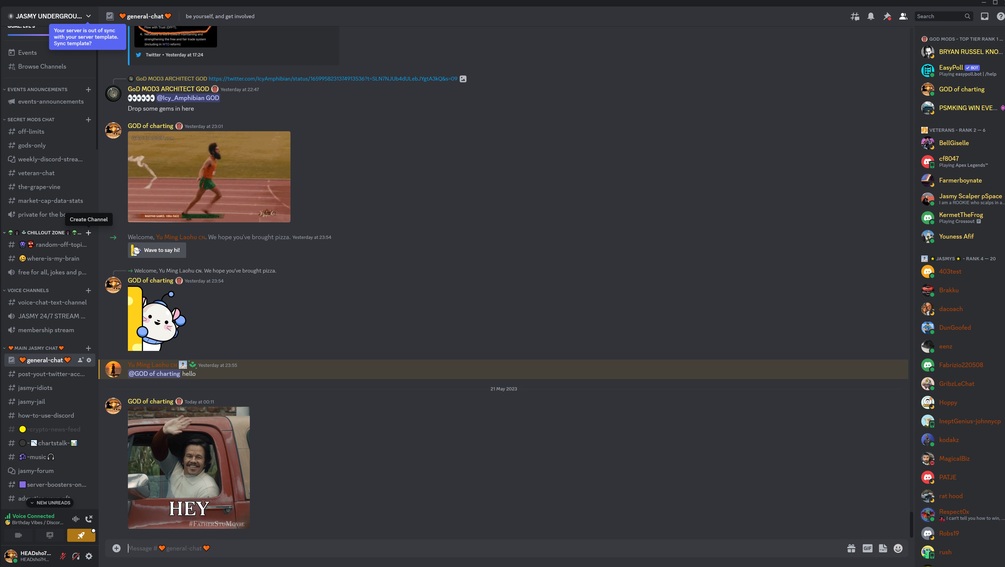Image resolution: width=1005 pixels, height=567 pixels.
Task: Click the gift Nitro icon in message bar
Action: (x=851, y=548)
